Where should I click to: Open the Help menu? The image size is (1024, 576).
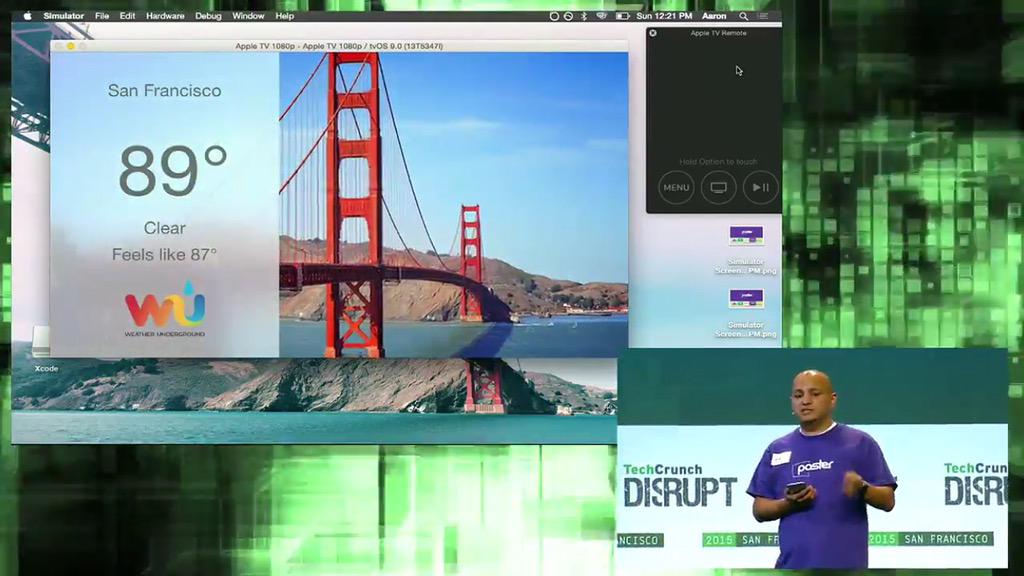pyautogui.click(x=285, y=16)
